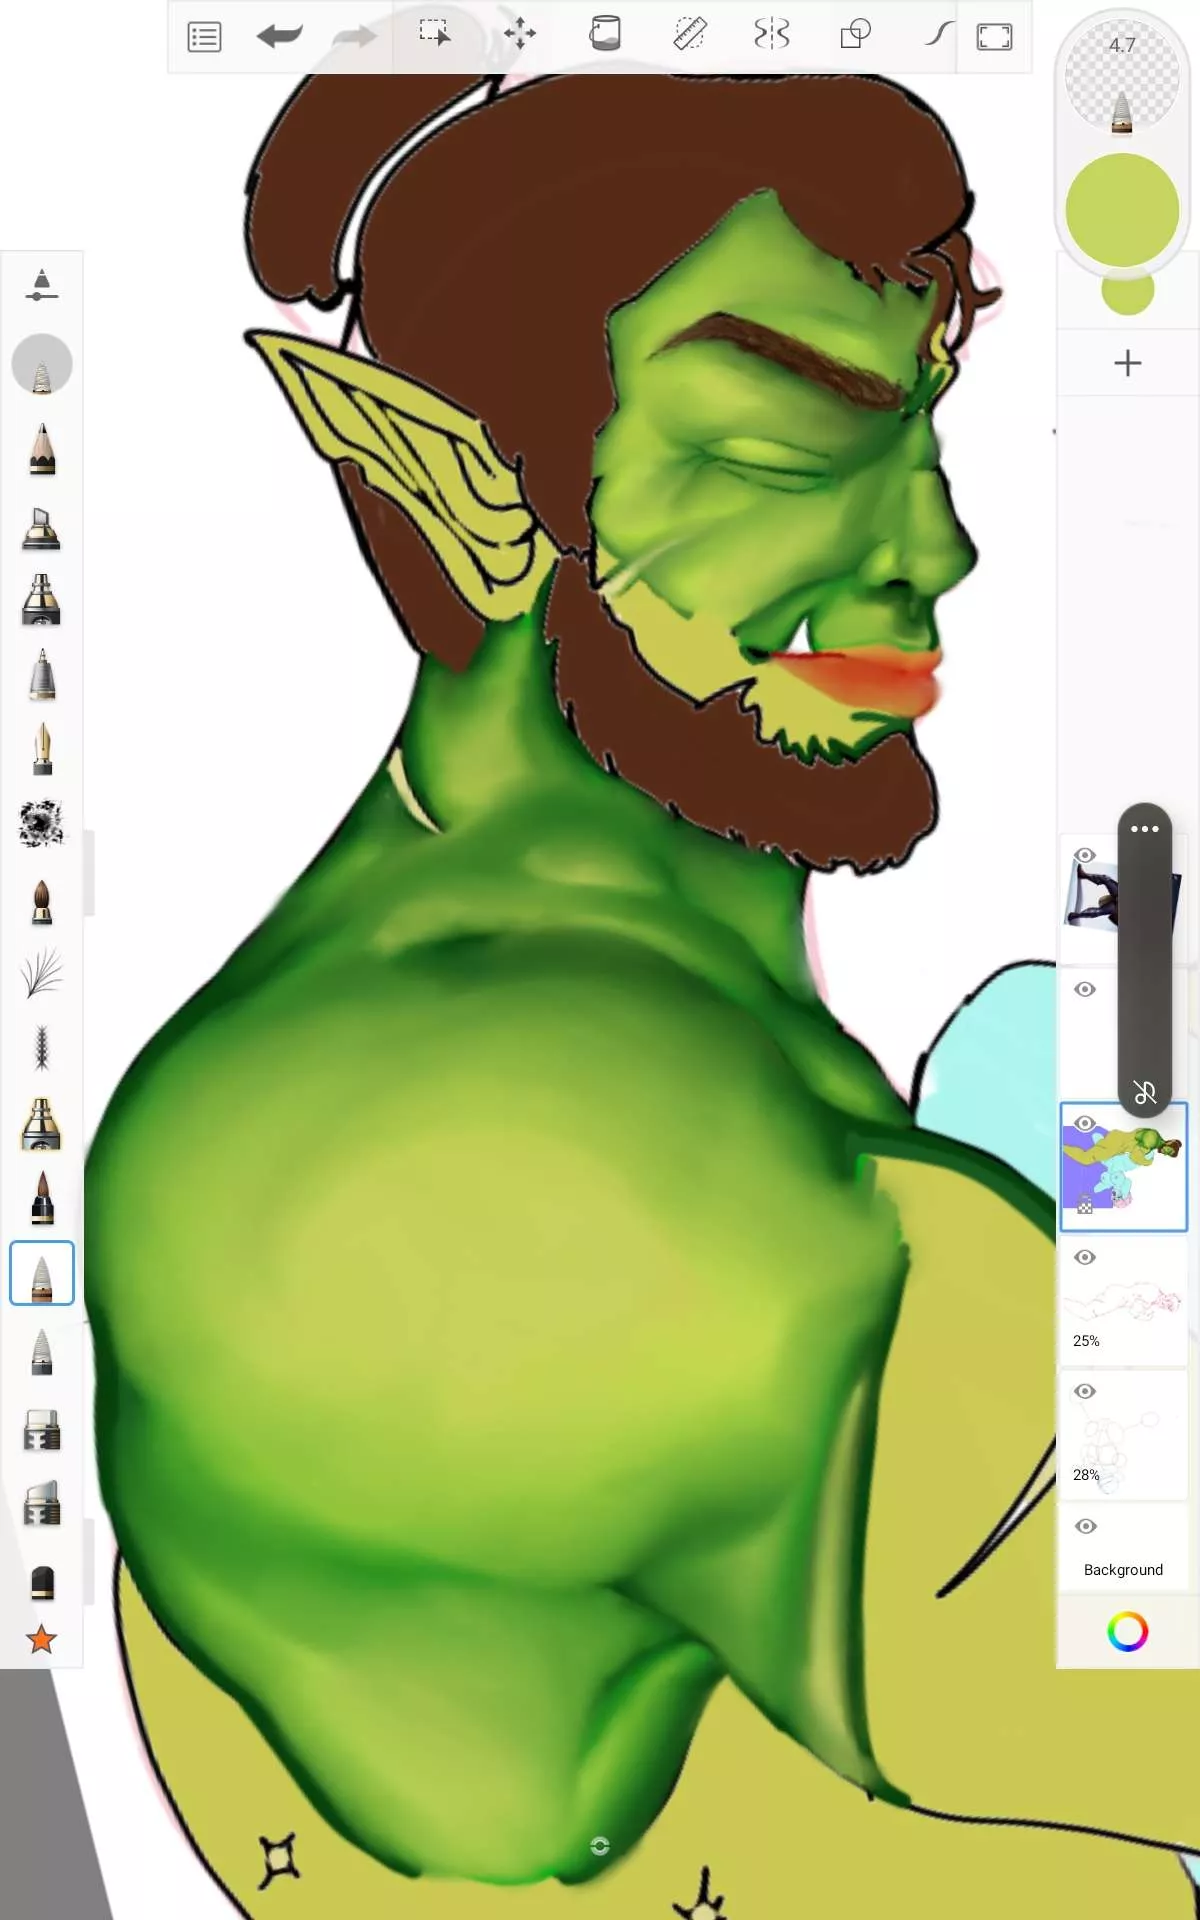Choose the flat block eraser brush
This screenshot has height=1920, width=1200.
(x=42, y=1582)
